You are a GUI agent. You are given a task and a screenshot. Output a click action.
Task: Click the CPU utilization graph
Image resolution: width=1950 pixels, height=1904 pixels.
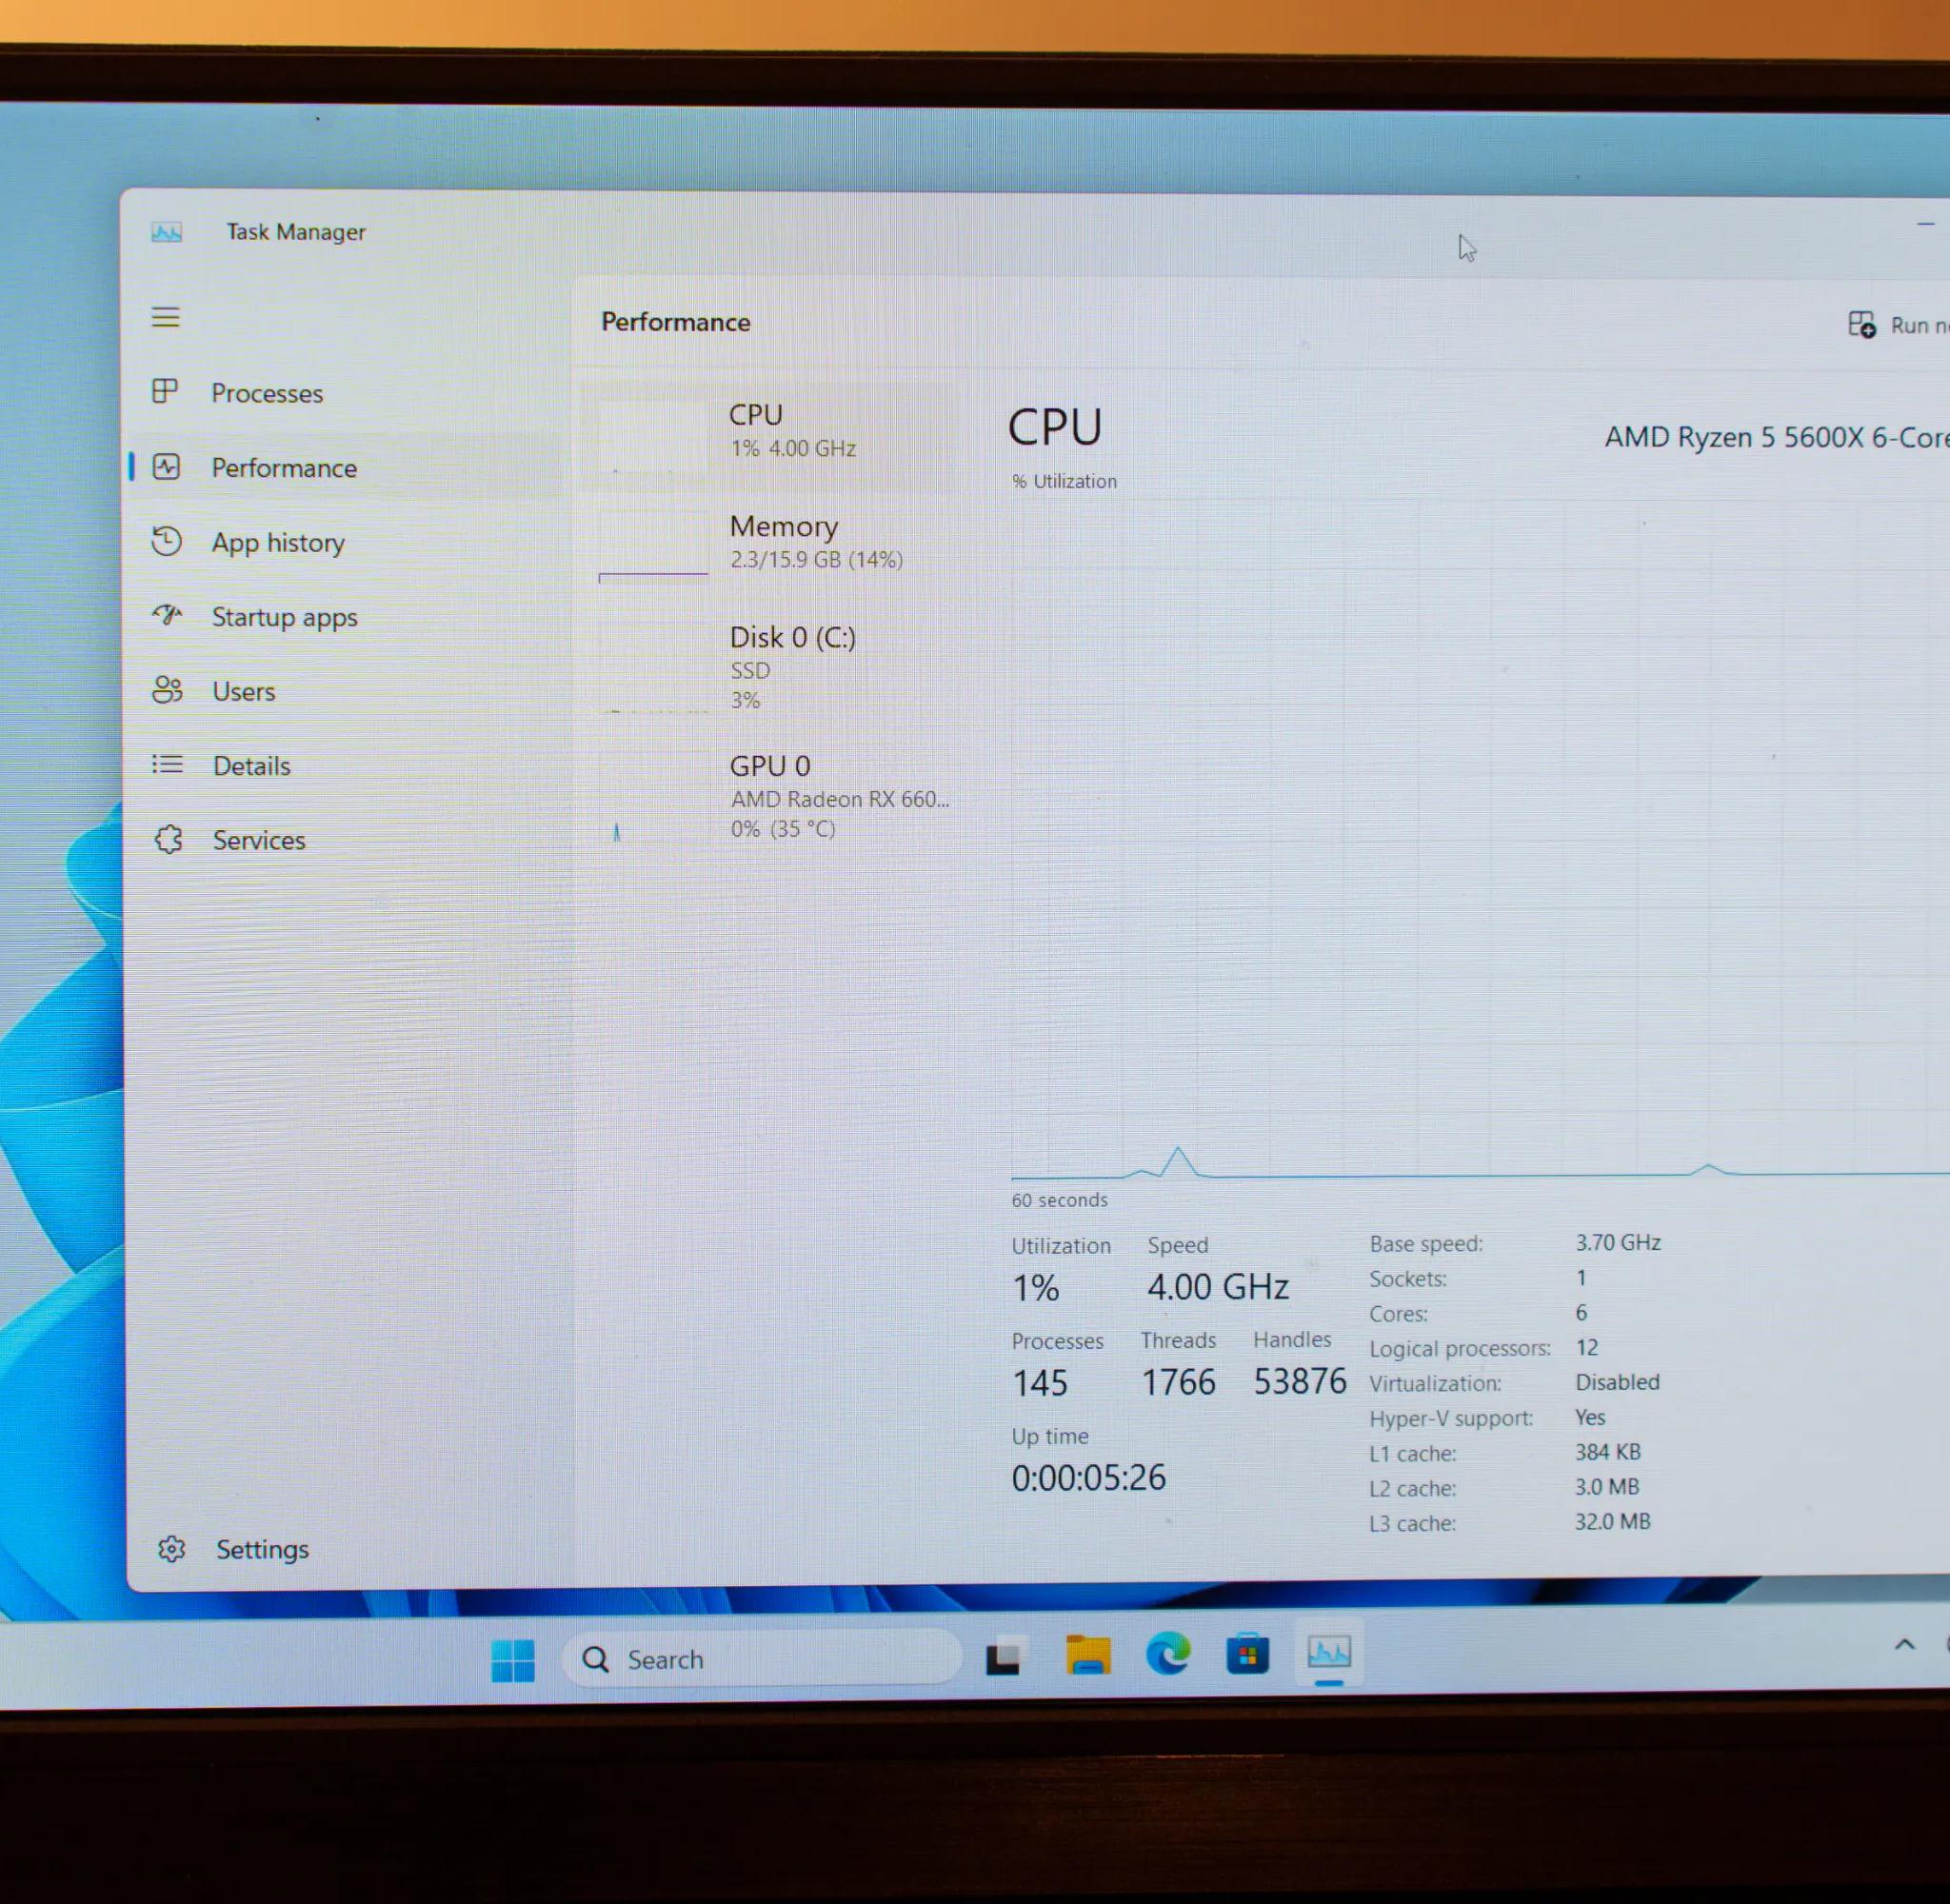(1480, 842)
